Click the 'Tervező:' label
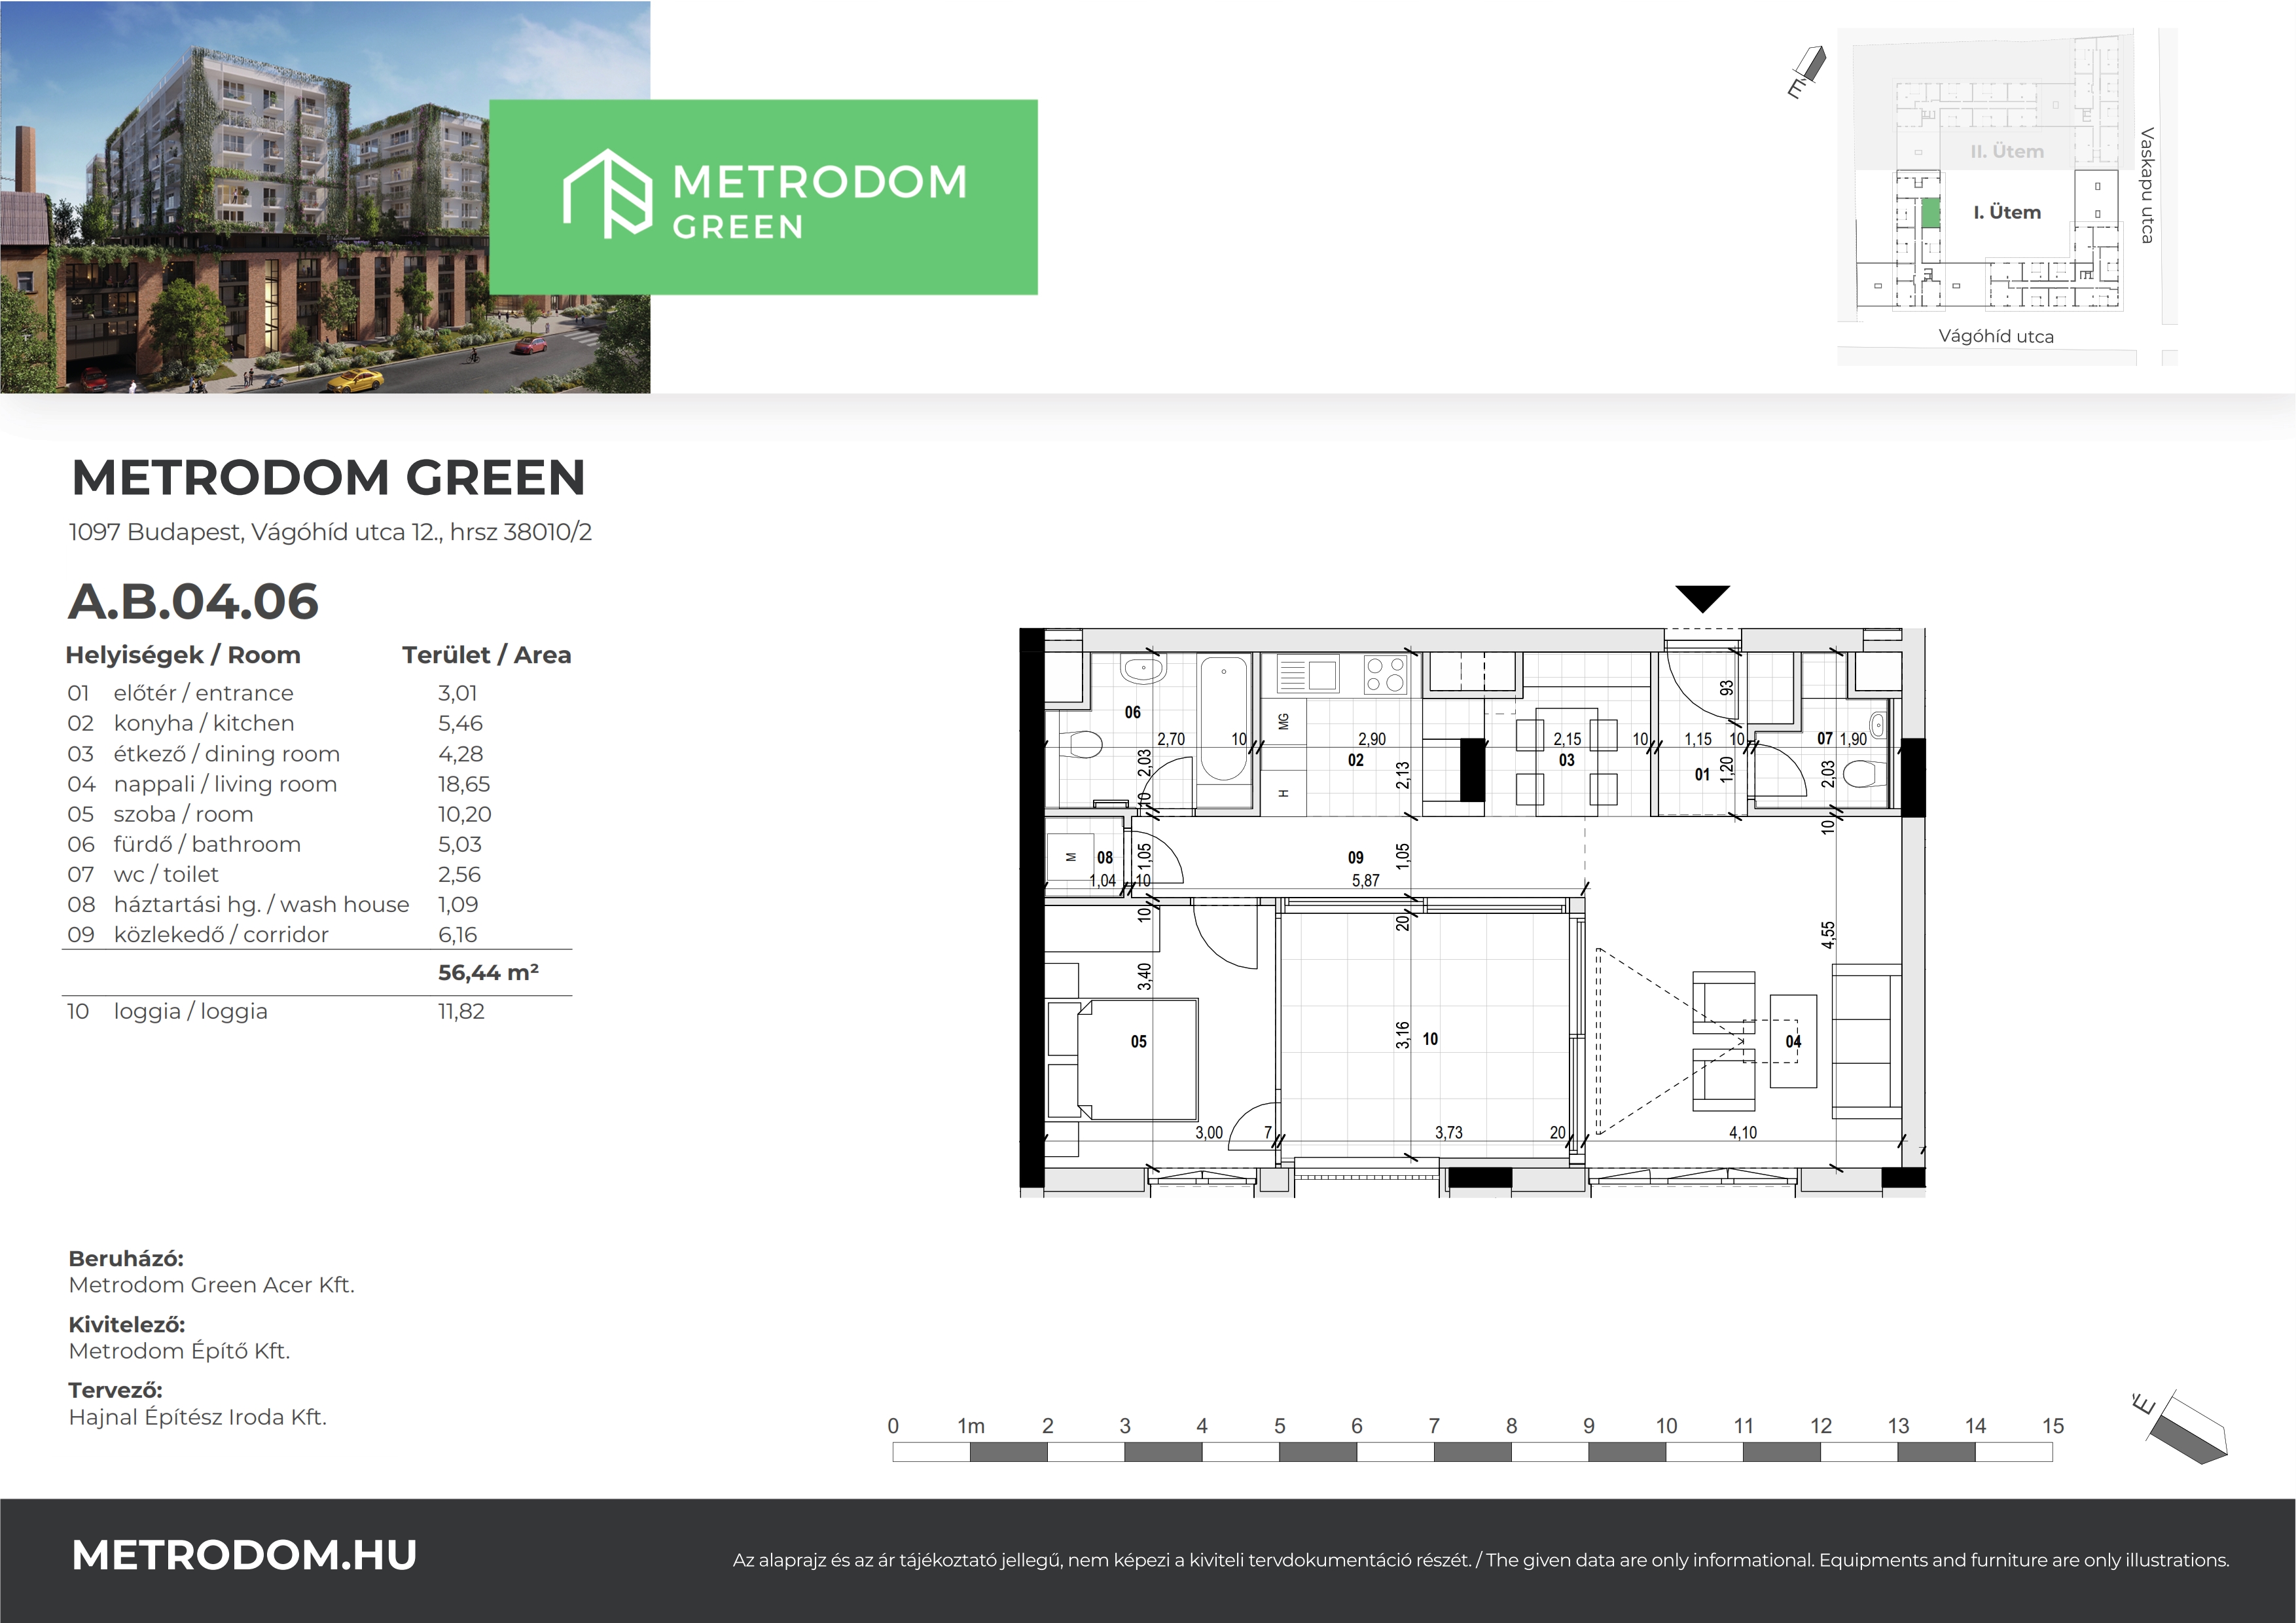 tap(115, 1390)
